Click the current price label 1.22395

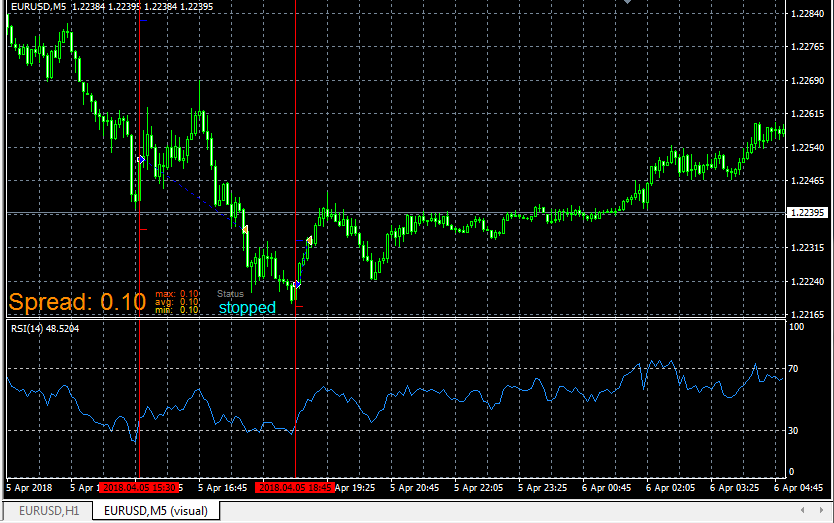tap(807, 213)
